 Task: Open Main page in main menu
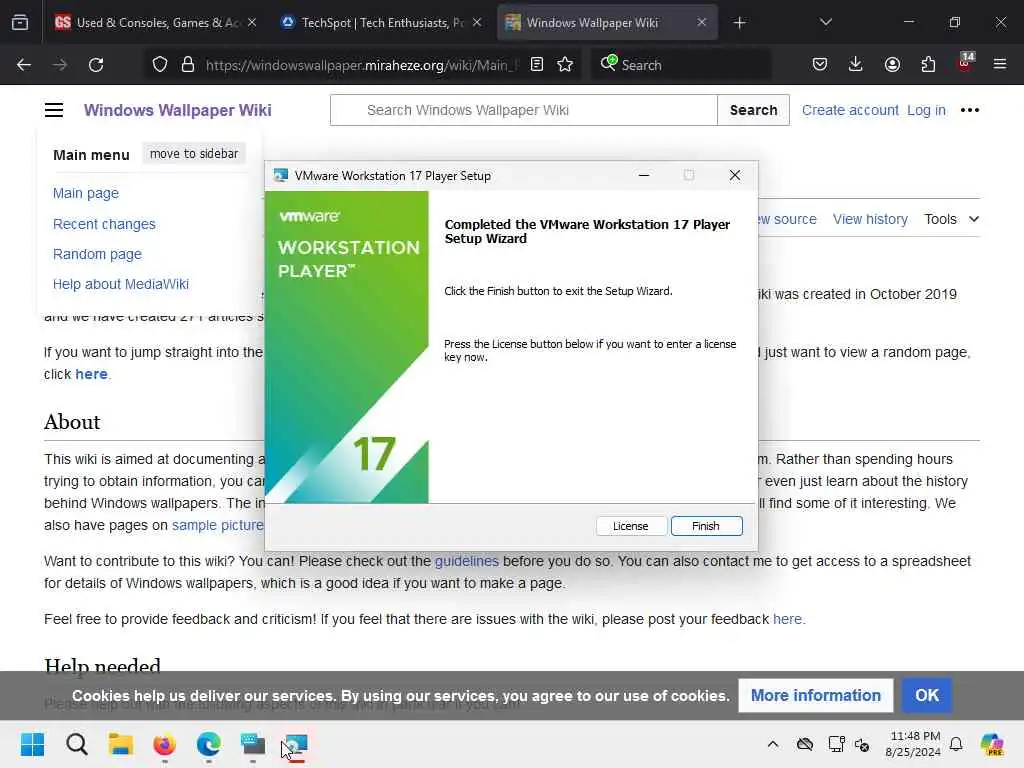click(x=86, y=193)
